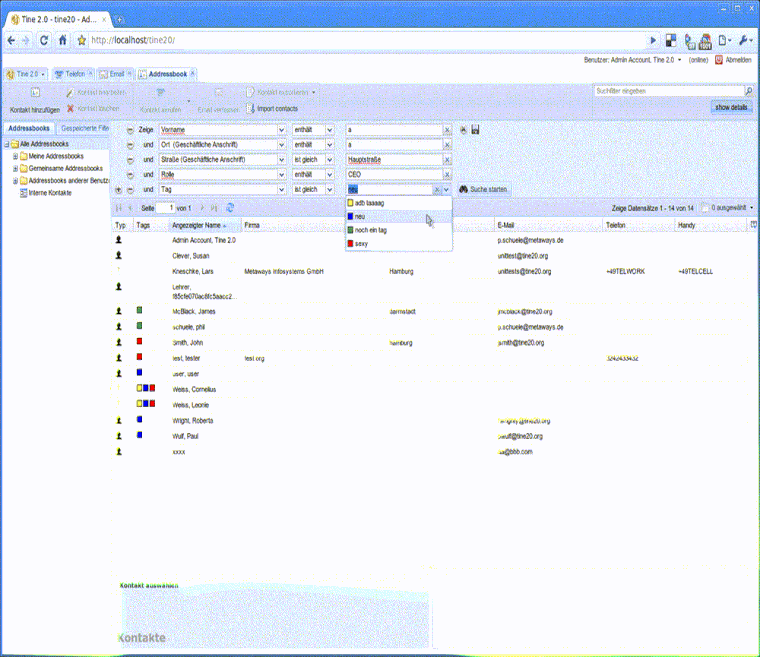Remove the Rolle filter row
The height and width of the screenshot is (657, 760).
pos(130,175)
